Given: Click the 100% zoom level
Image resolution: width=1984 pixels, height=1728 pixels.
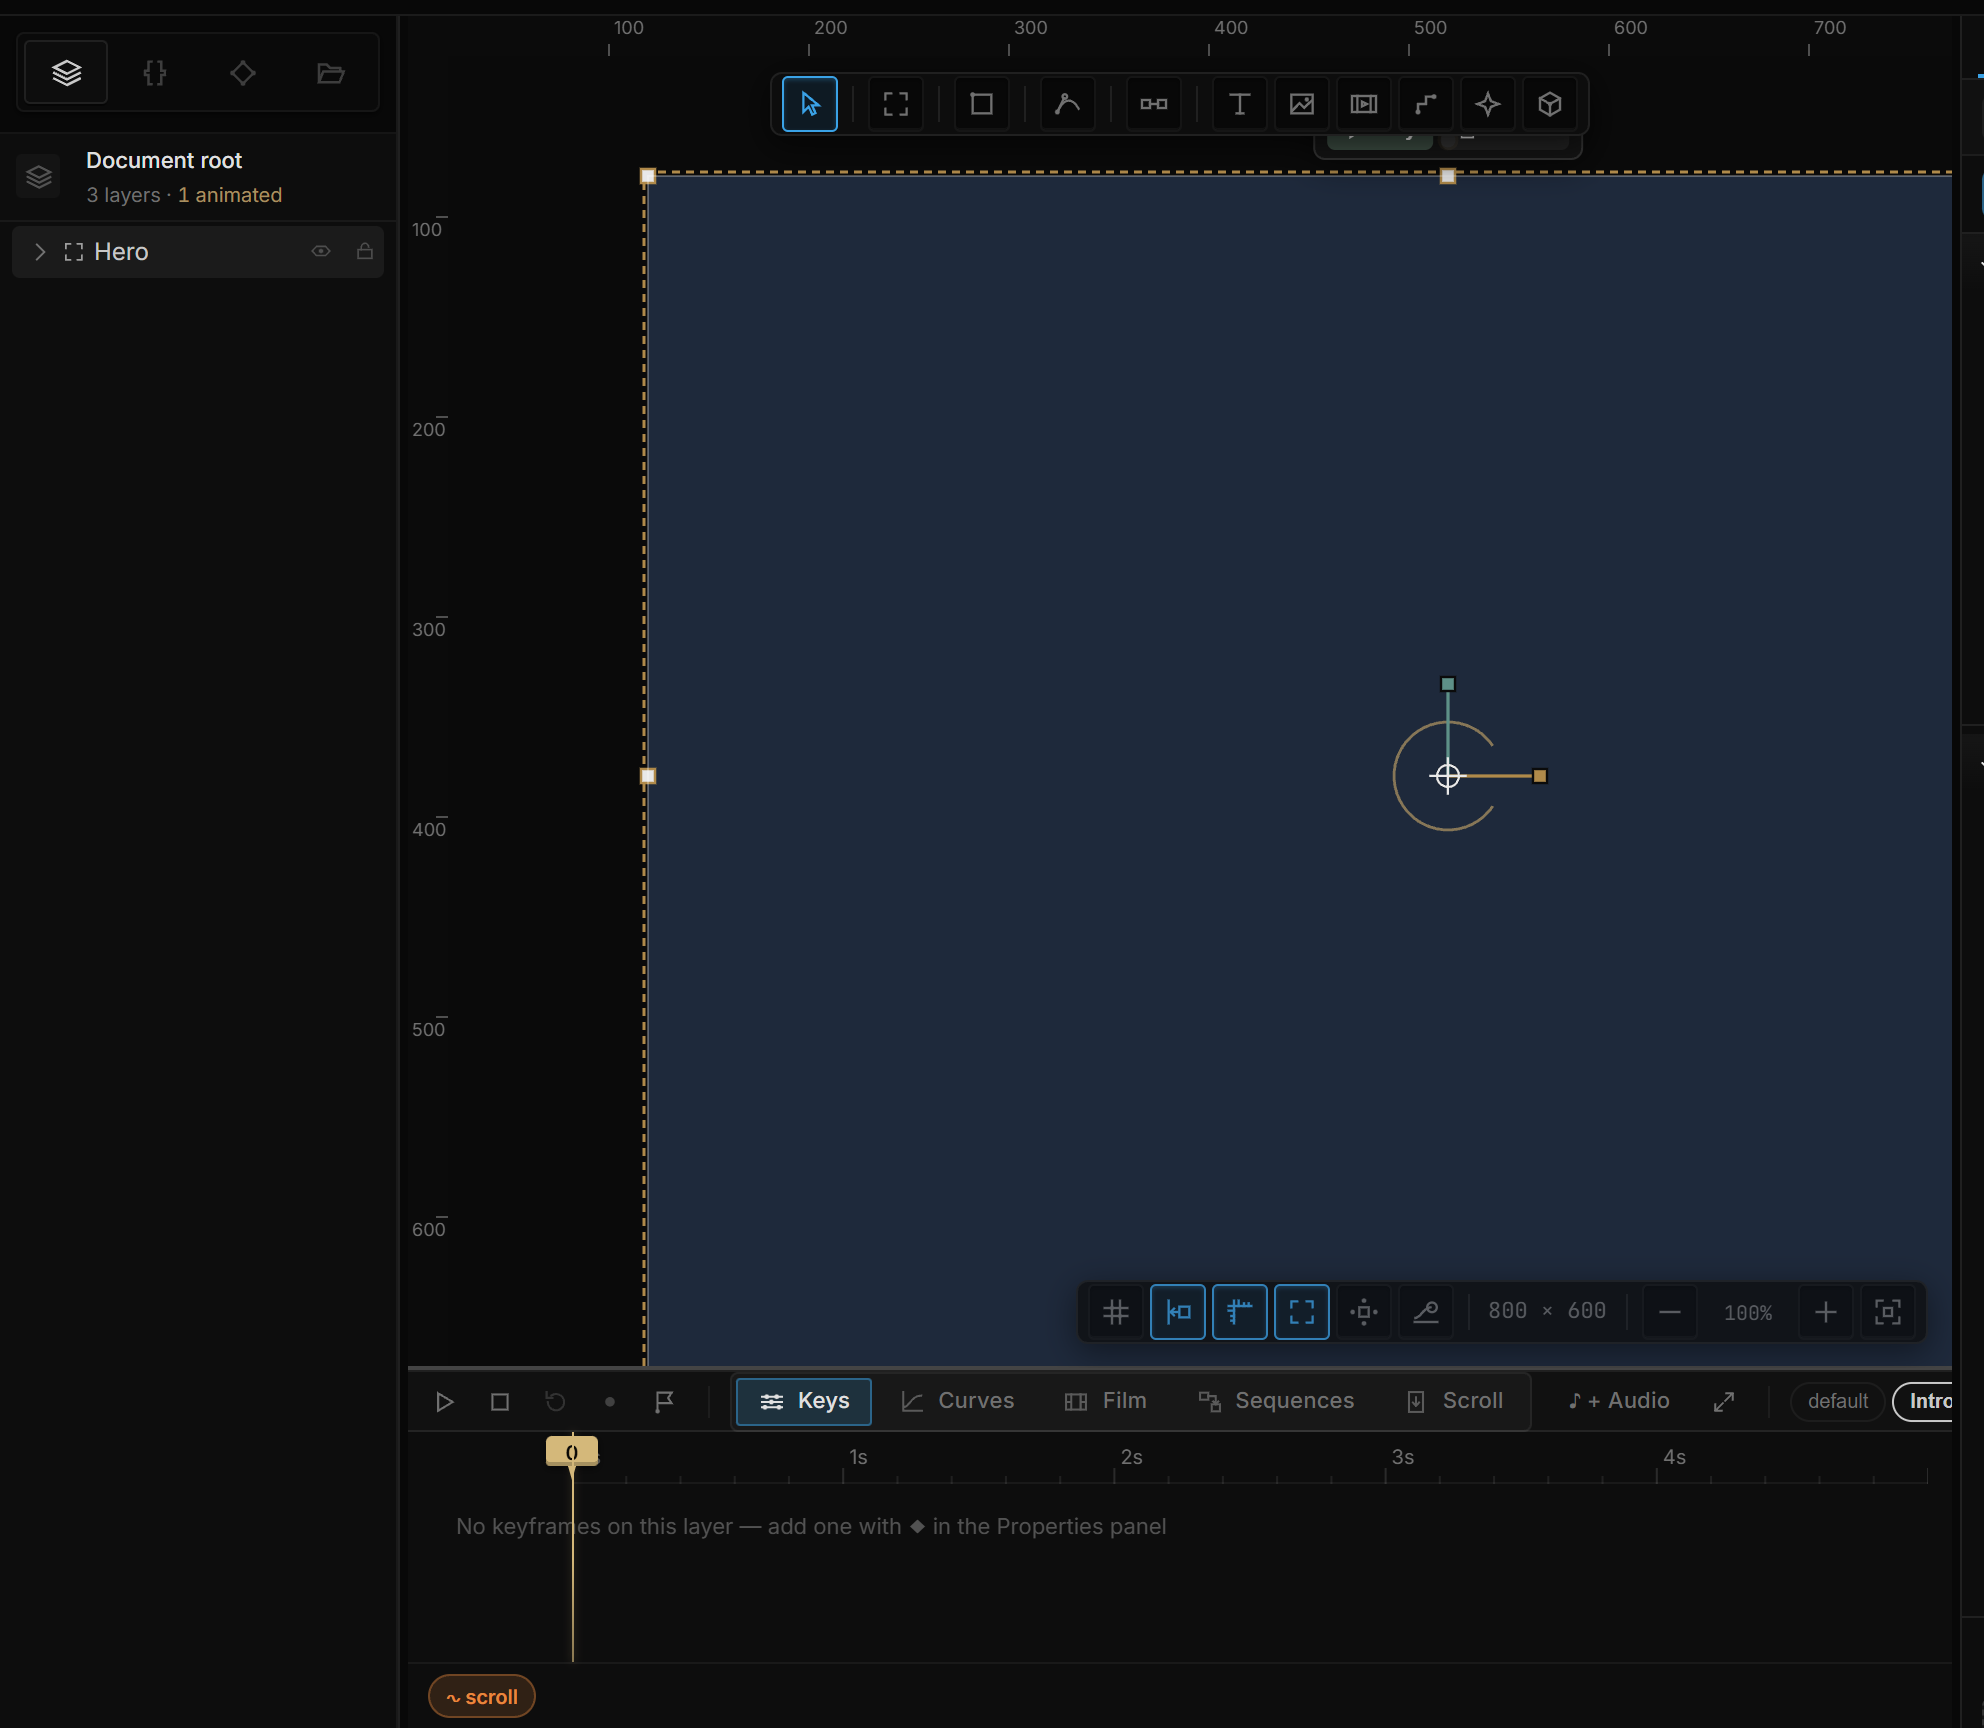Looking at the screenshot, I should [1747, 1313].
